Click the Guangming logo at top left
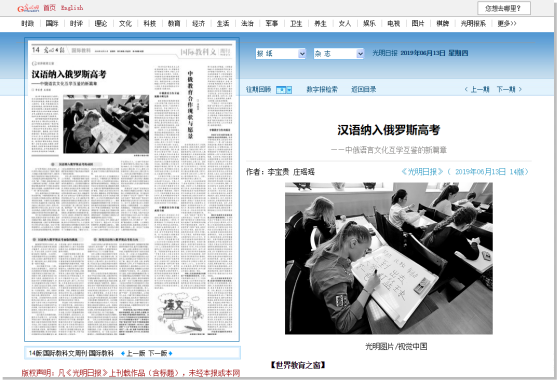Screen dimensions: 557x380 (28, 8)
